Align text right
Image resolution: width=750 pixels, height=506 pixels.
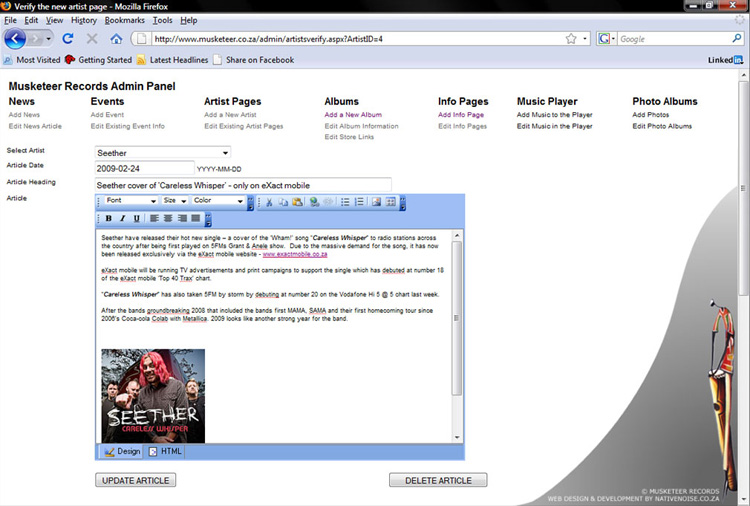click(x=182, y=219)
